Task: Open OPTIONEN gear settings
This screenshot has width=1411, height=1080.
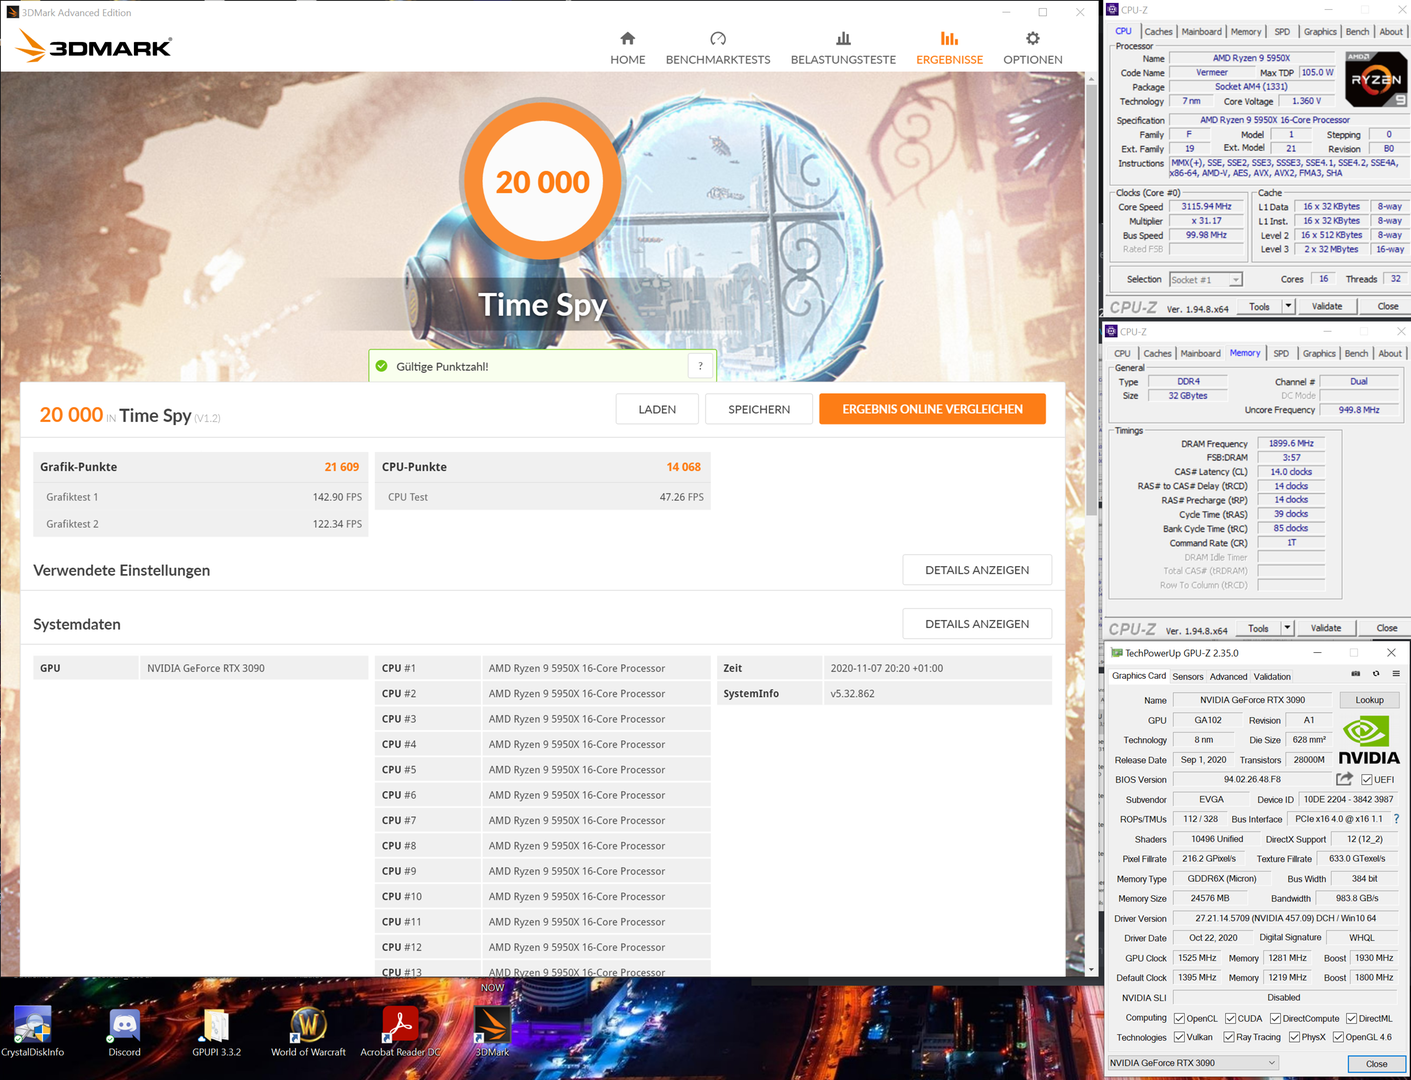Action: click(1033, 48)
